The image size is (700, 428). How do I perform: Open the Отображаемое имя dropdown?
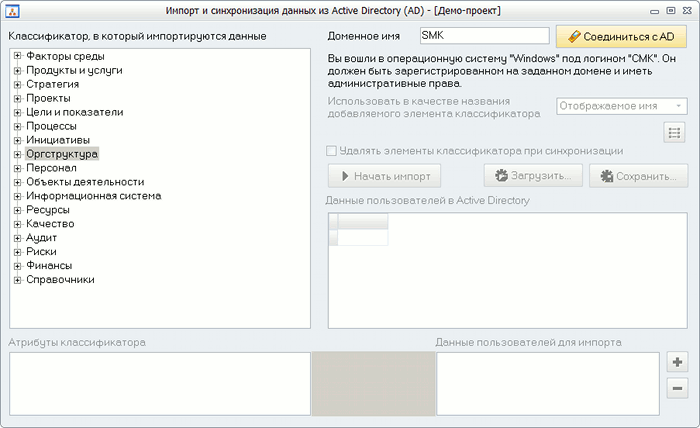621,106
